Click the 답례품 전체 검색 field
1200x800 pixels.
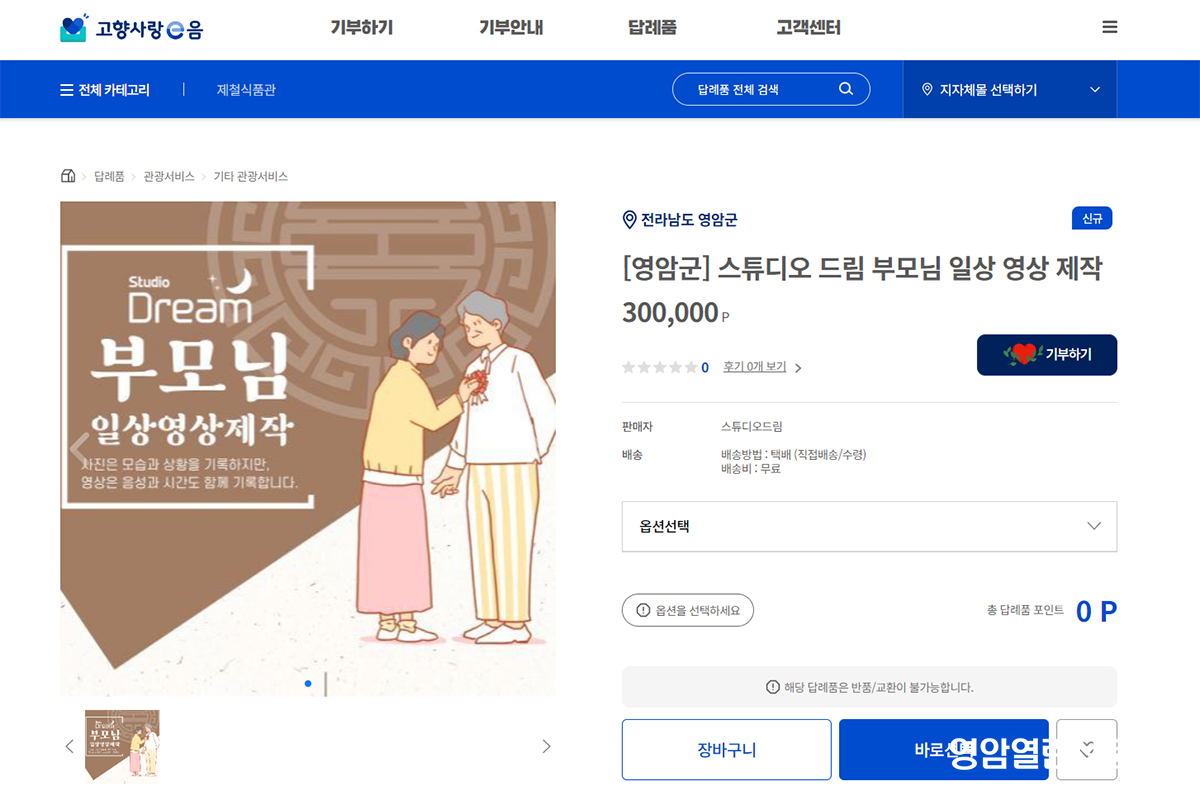[771, 89]
